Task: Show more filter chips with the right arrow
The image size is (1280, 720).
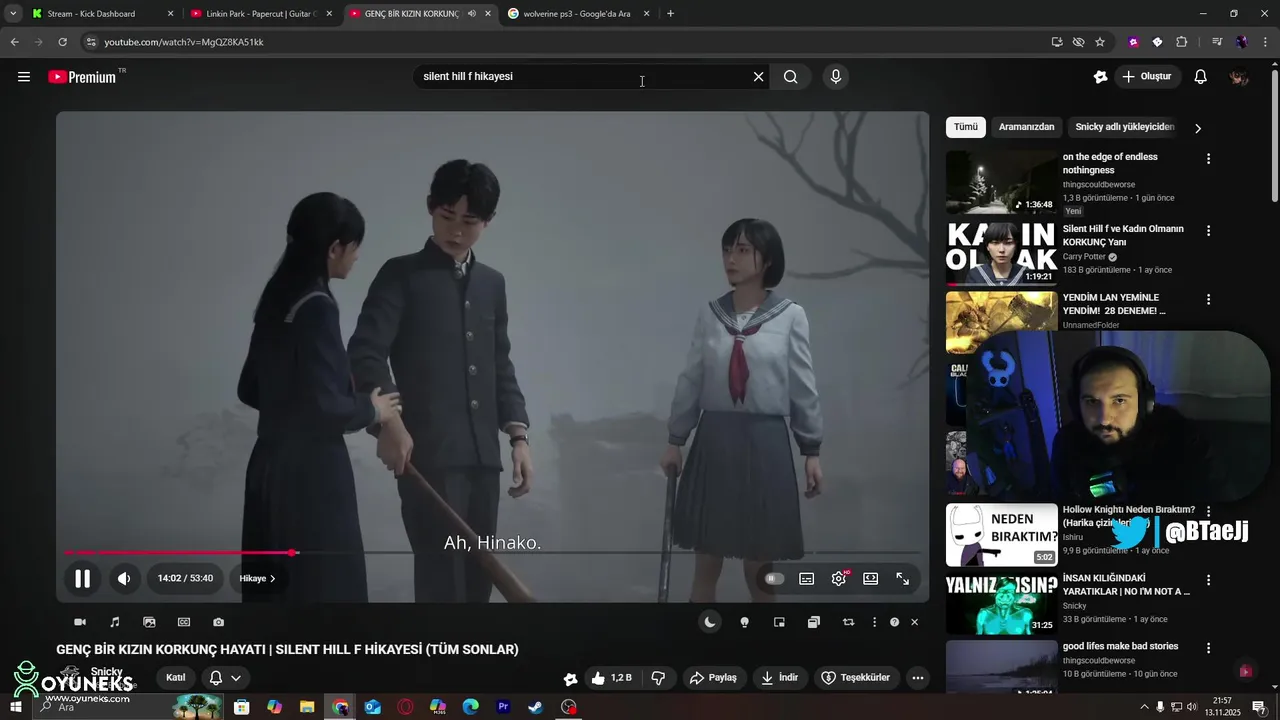Action: [1197, 128]
